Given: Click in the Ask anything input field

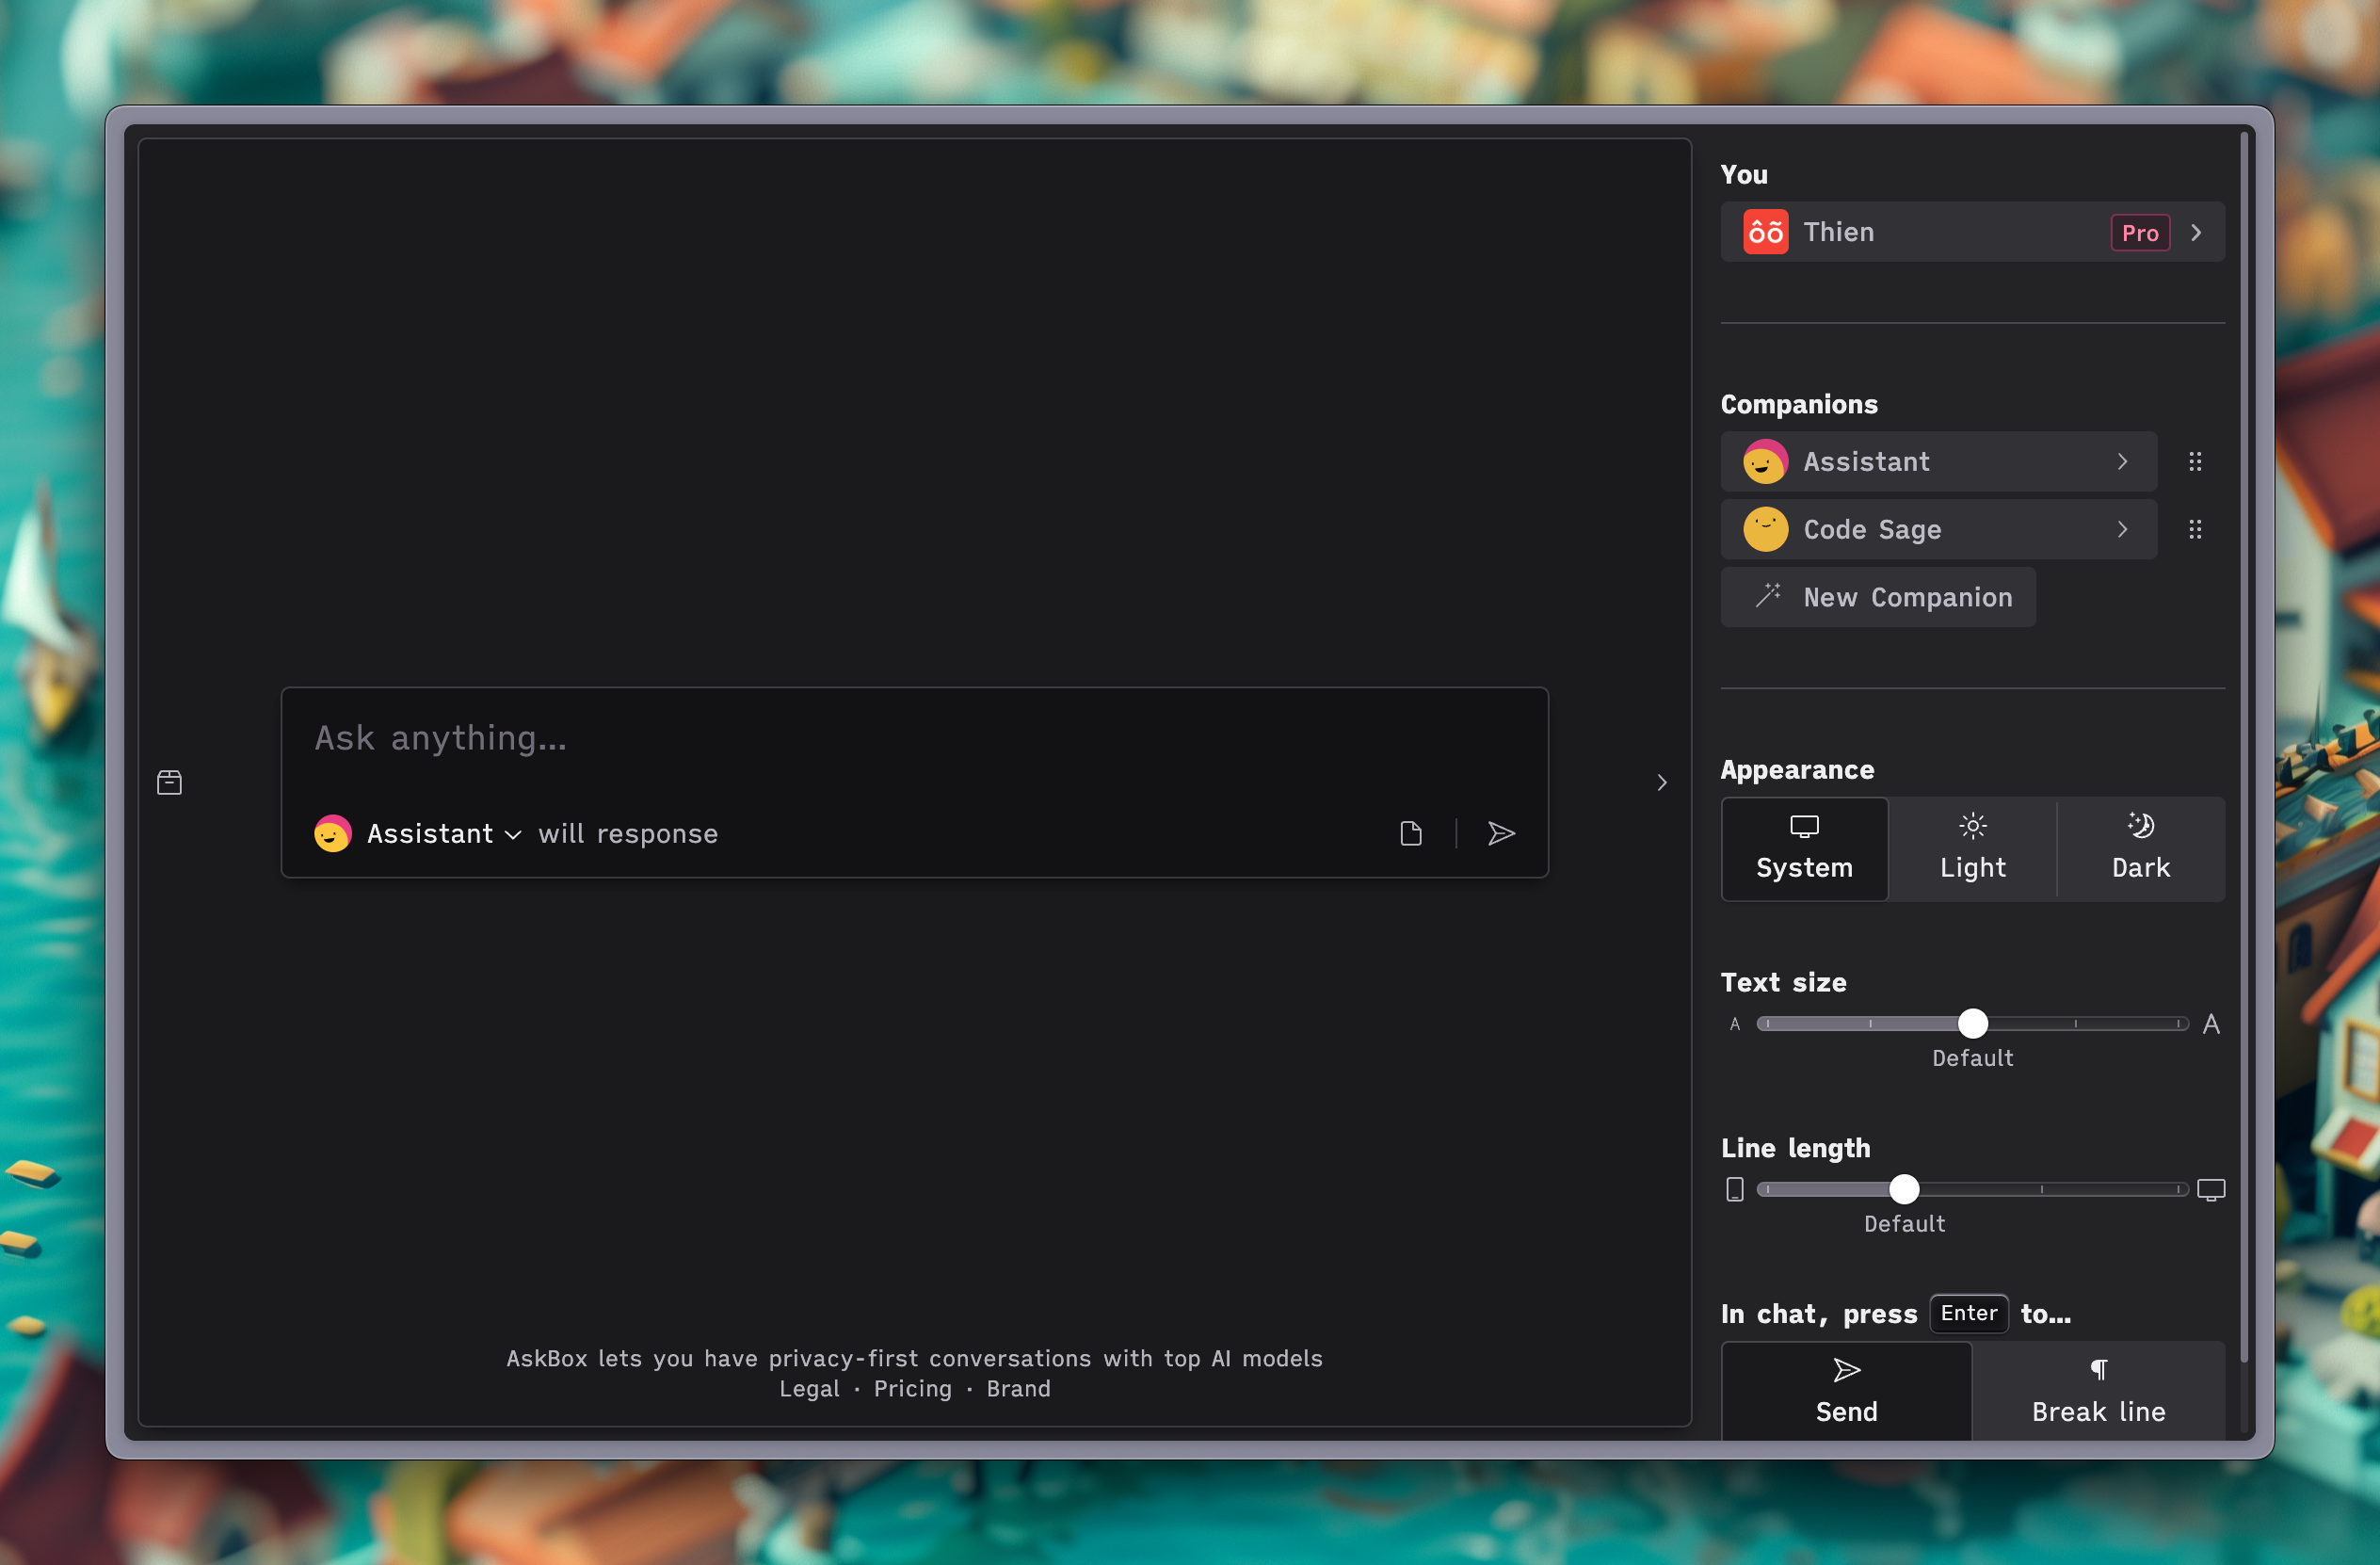Looking at the screenshot, I should click(914, 738).
